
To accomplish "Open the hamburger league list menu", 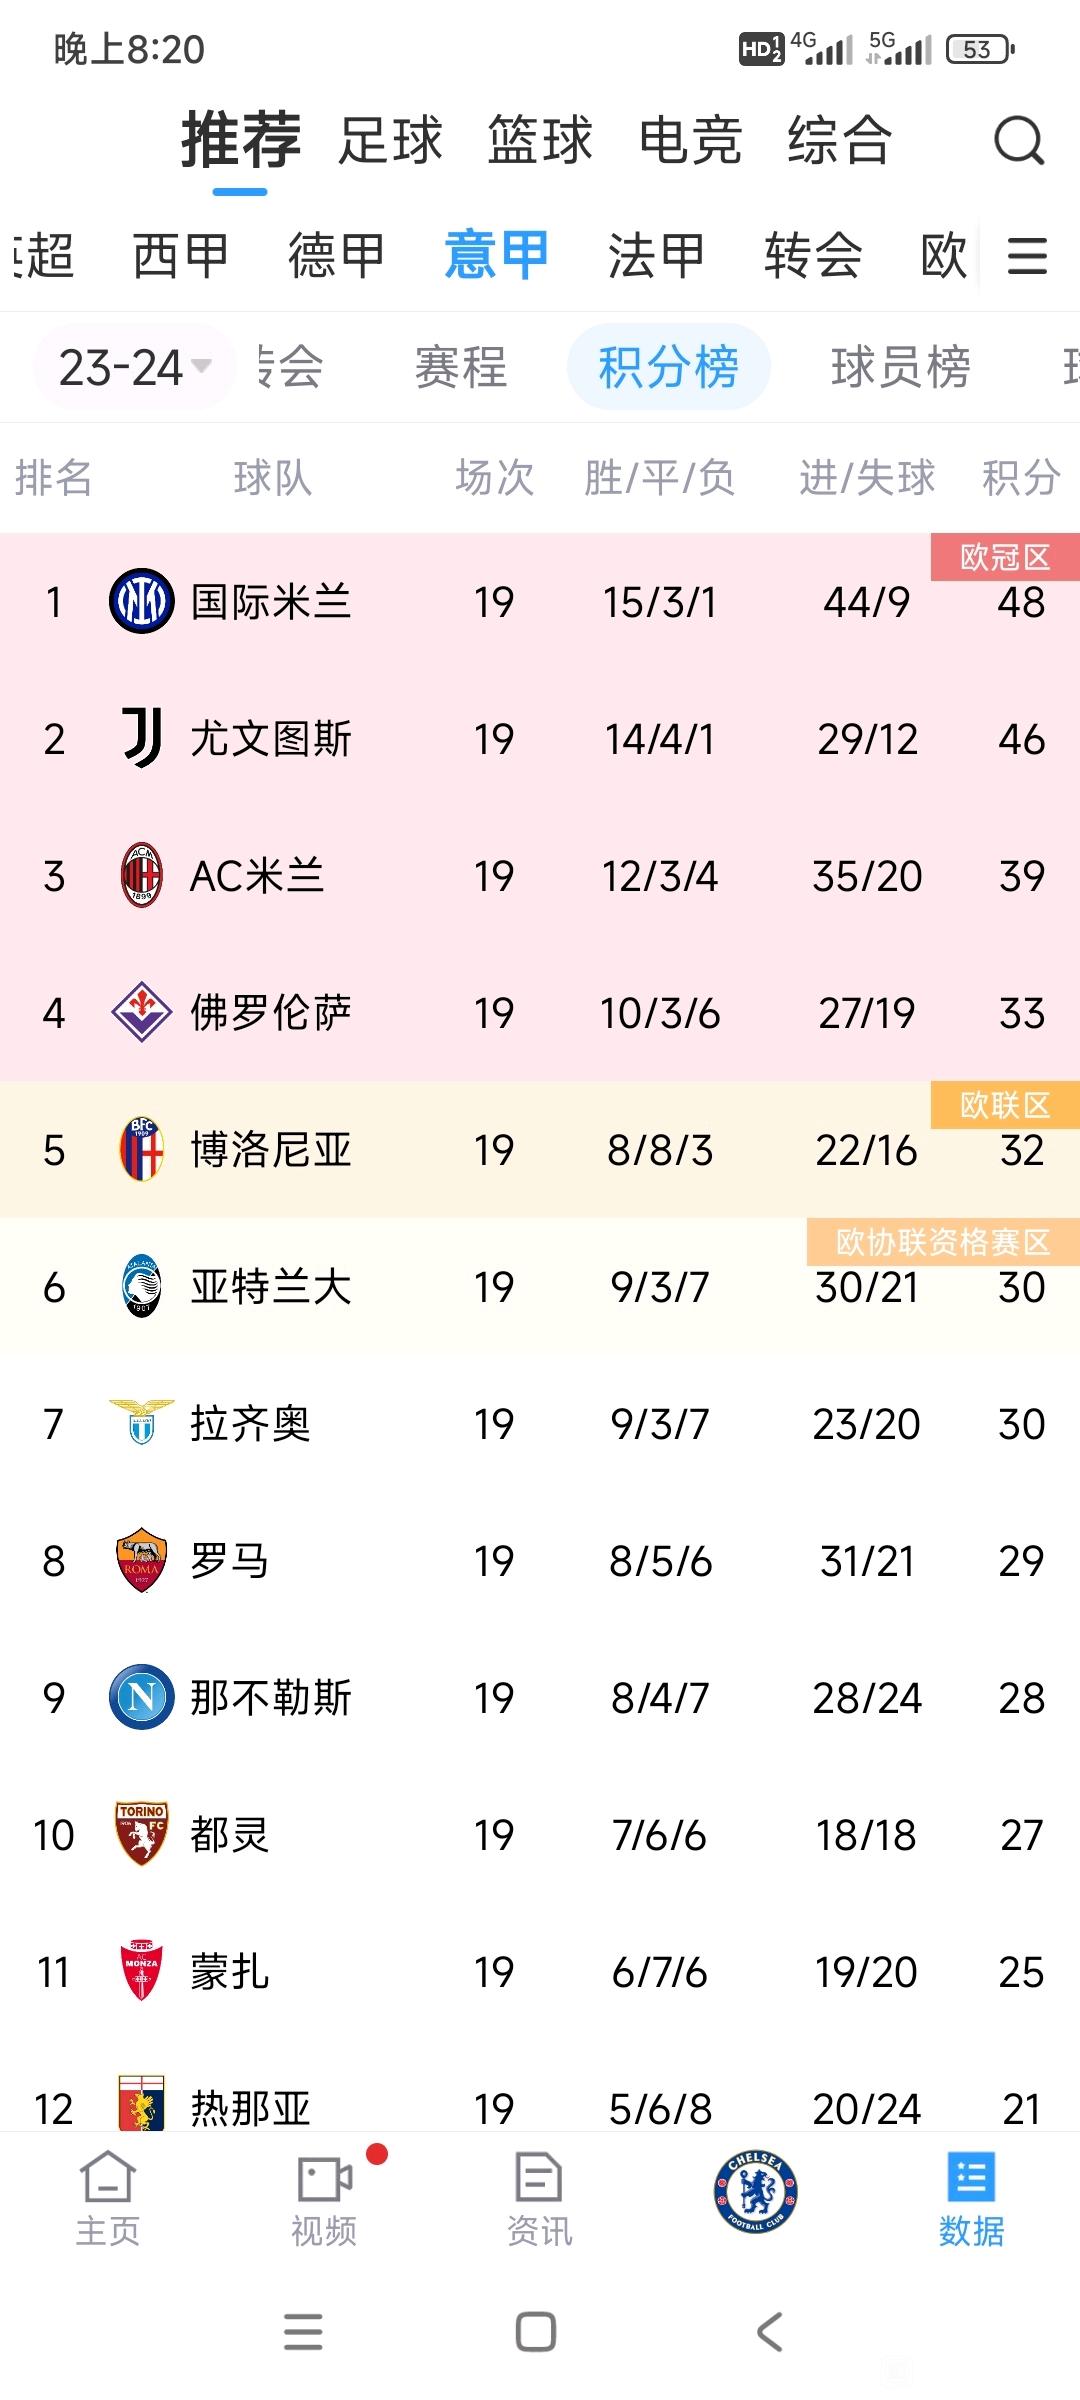I will 1027,256.
